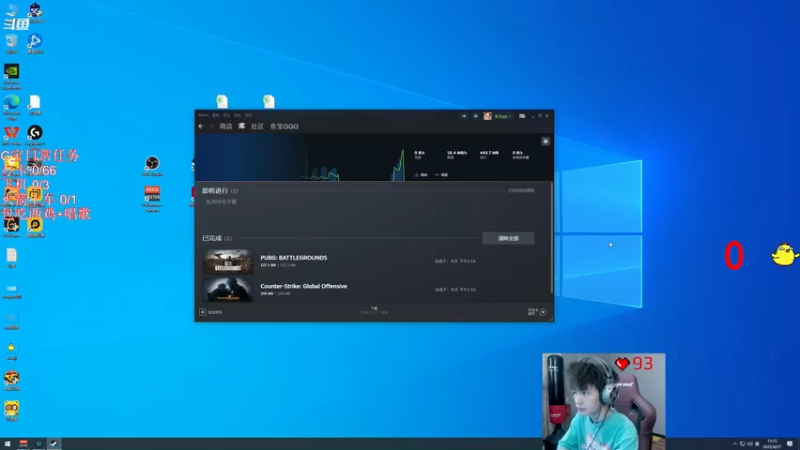Screen dimensions: 800x450
Task: Open the blue play-arrow app desktop icon
Action: click(35, 44)
